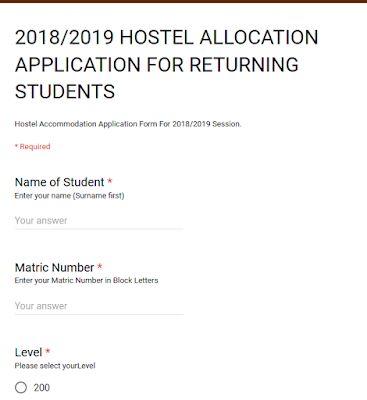This screenshot has width=367, height=400.
Task: Click the '200' option label text
Action: point(42,388)
